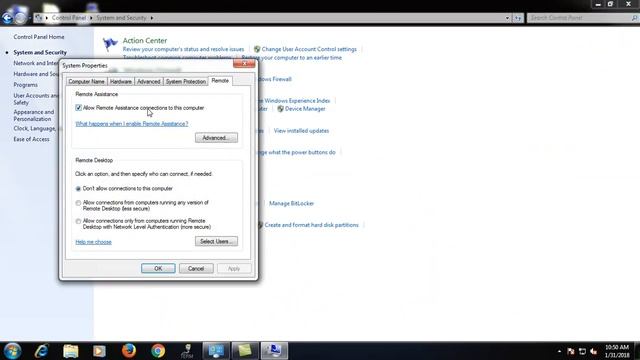The width and height of the screenshot is (640, 360).
Task: Select Don't allow connections to this computer
Action: point(78,189)
